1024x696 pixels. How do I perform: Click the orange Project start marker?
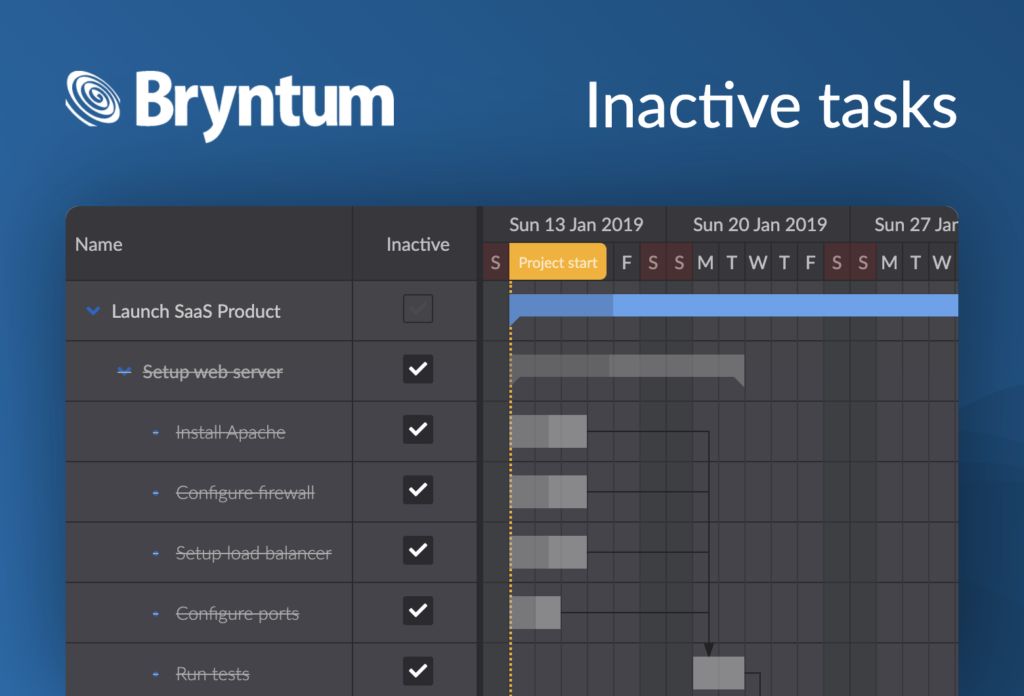[557, 261]
